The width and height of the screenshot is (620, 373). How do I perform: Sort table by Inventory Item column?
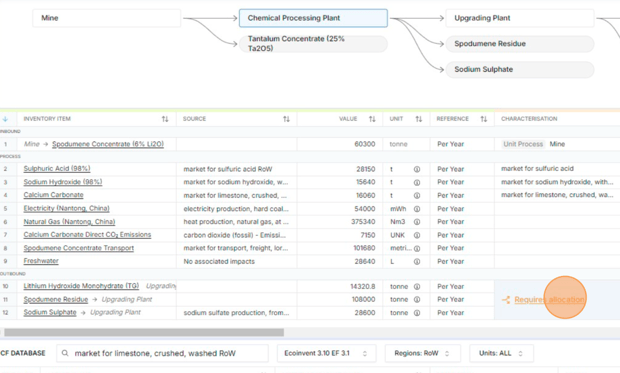coord(165,119)
